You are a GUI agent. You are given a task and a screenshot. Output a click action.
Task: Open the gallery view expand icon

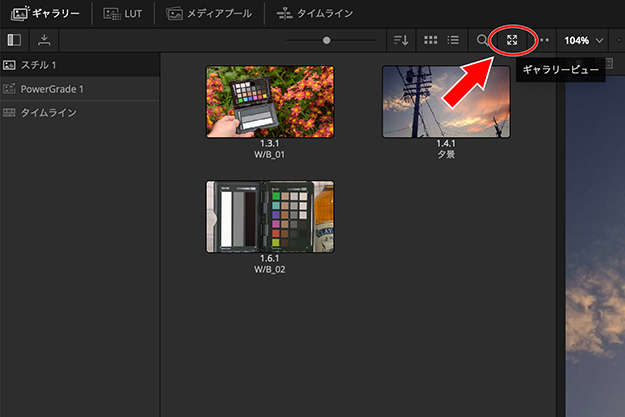pyautogui.click(x=512, y=40)
